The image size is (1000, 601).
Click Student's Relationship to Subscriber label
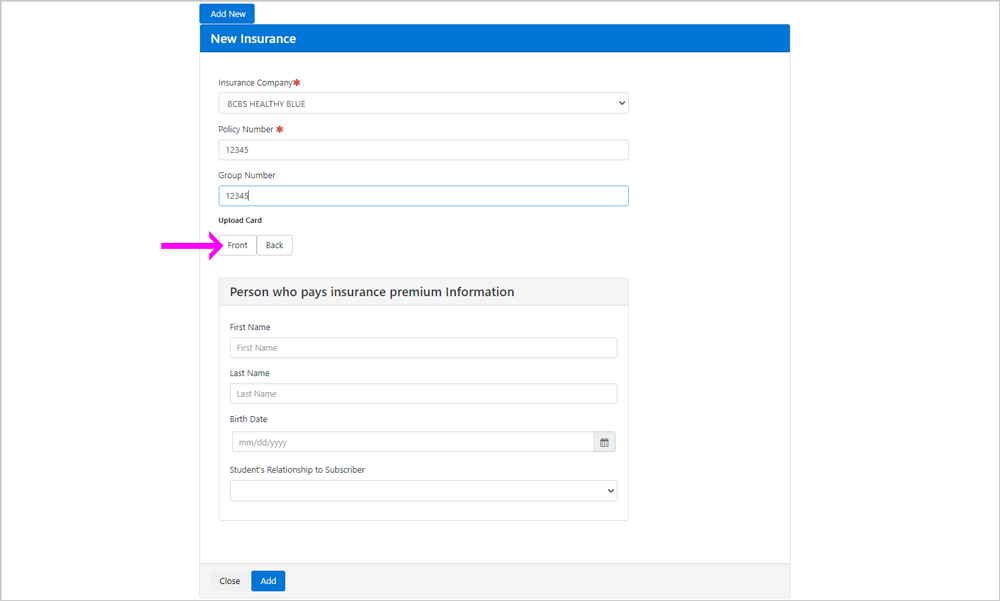tap(297, 470)
